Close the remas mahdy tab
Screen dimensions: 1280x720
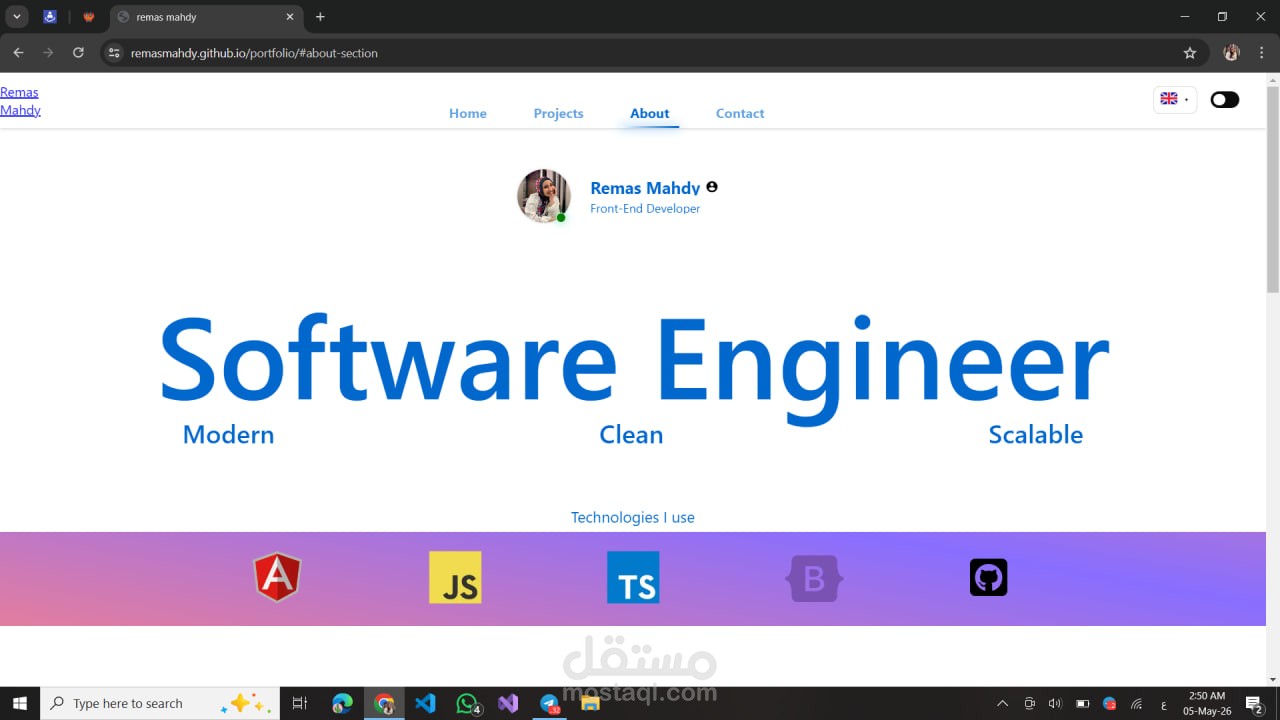coord(290,17)
